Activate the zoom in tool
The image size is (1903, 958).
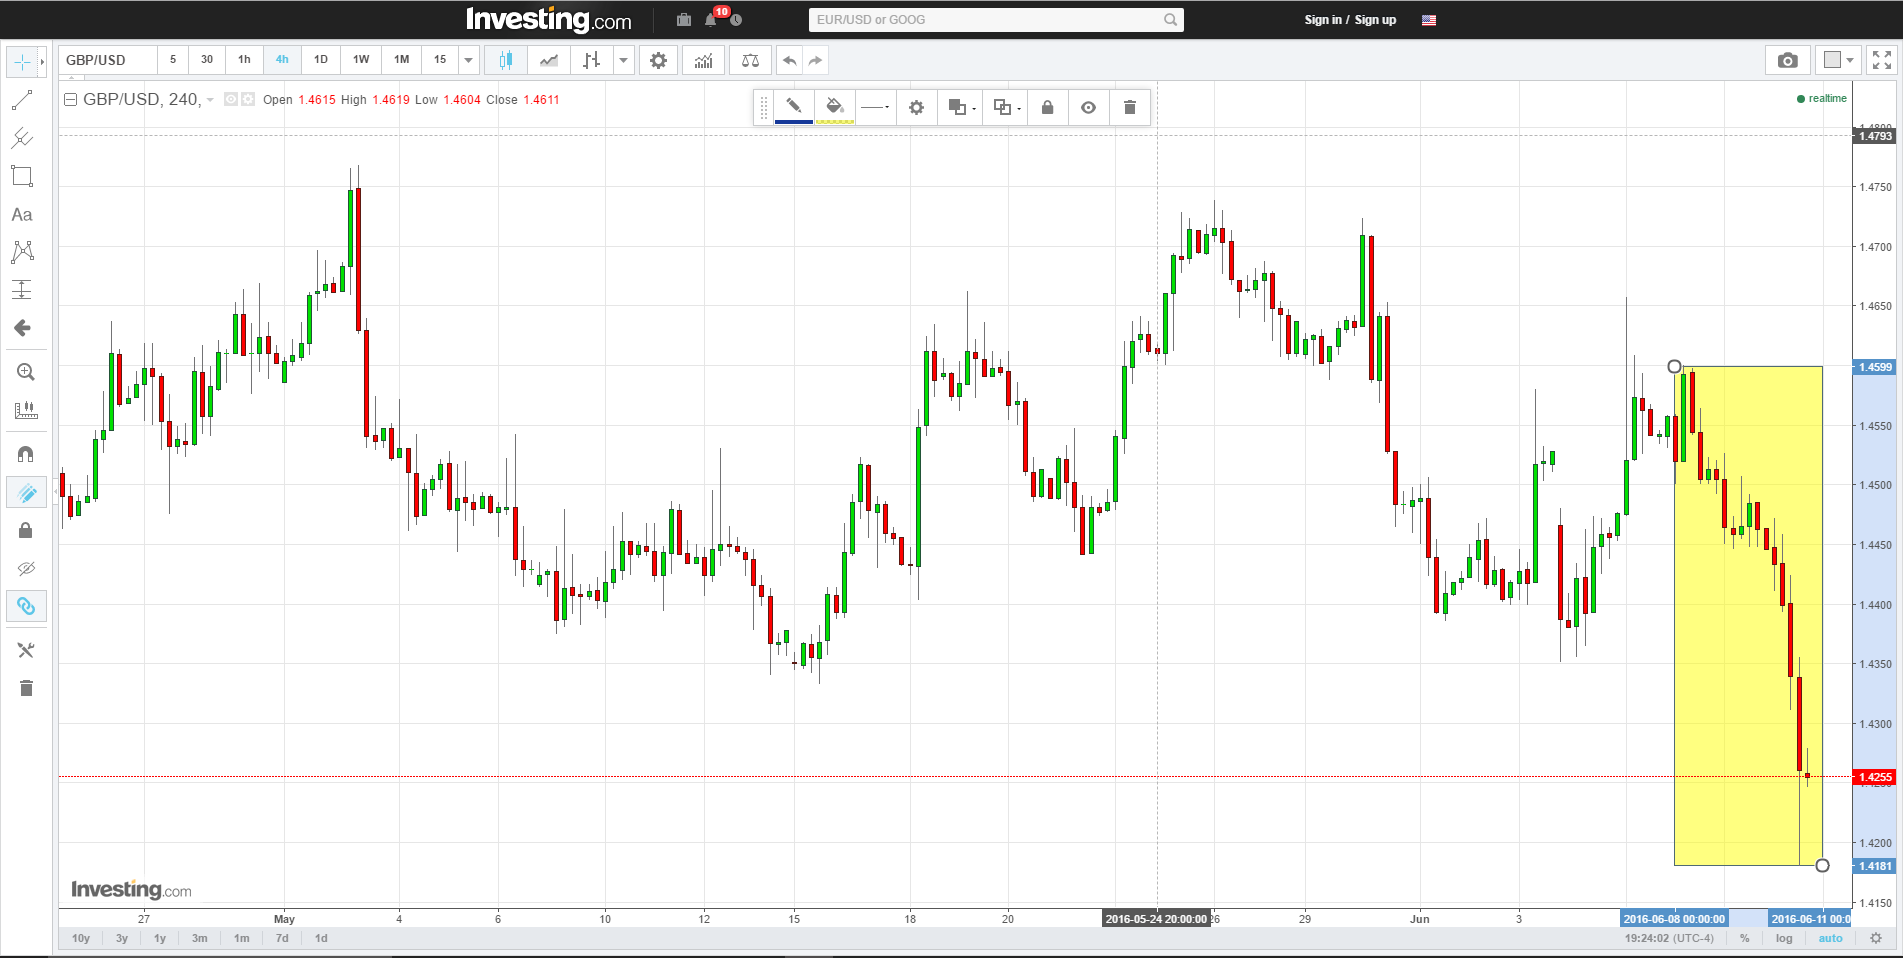pyautogui.click(x=26, y=372)
